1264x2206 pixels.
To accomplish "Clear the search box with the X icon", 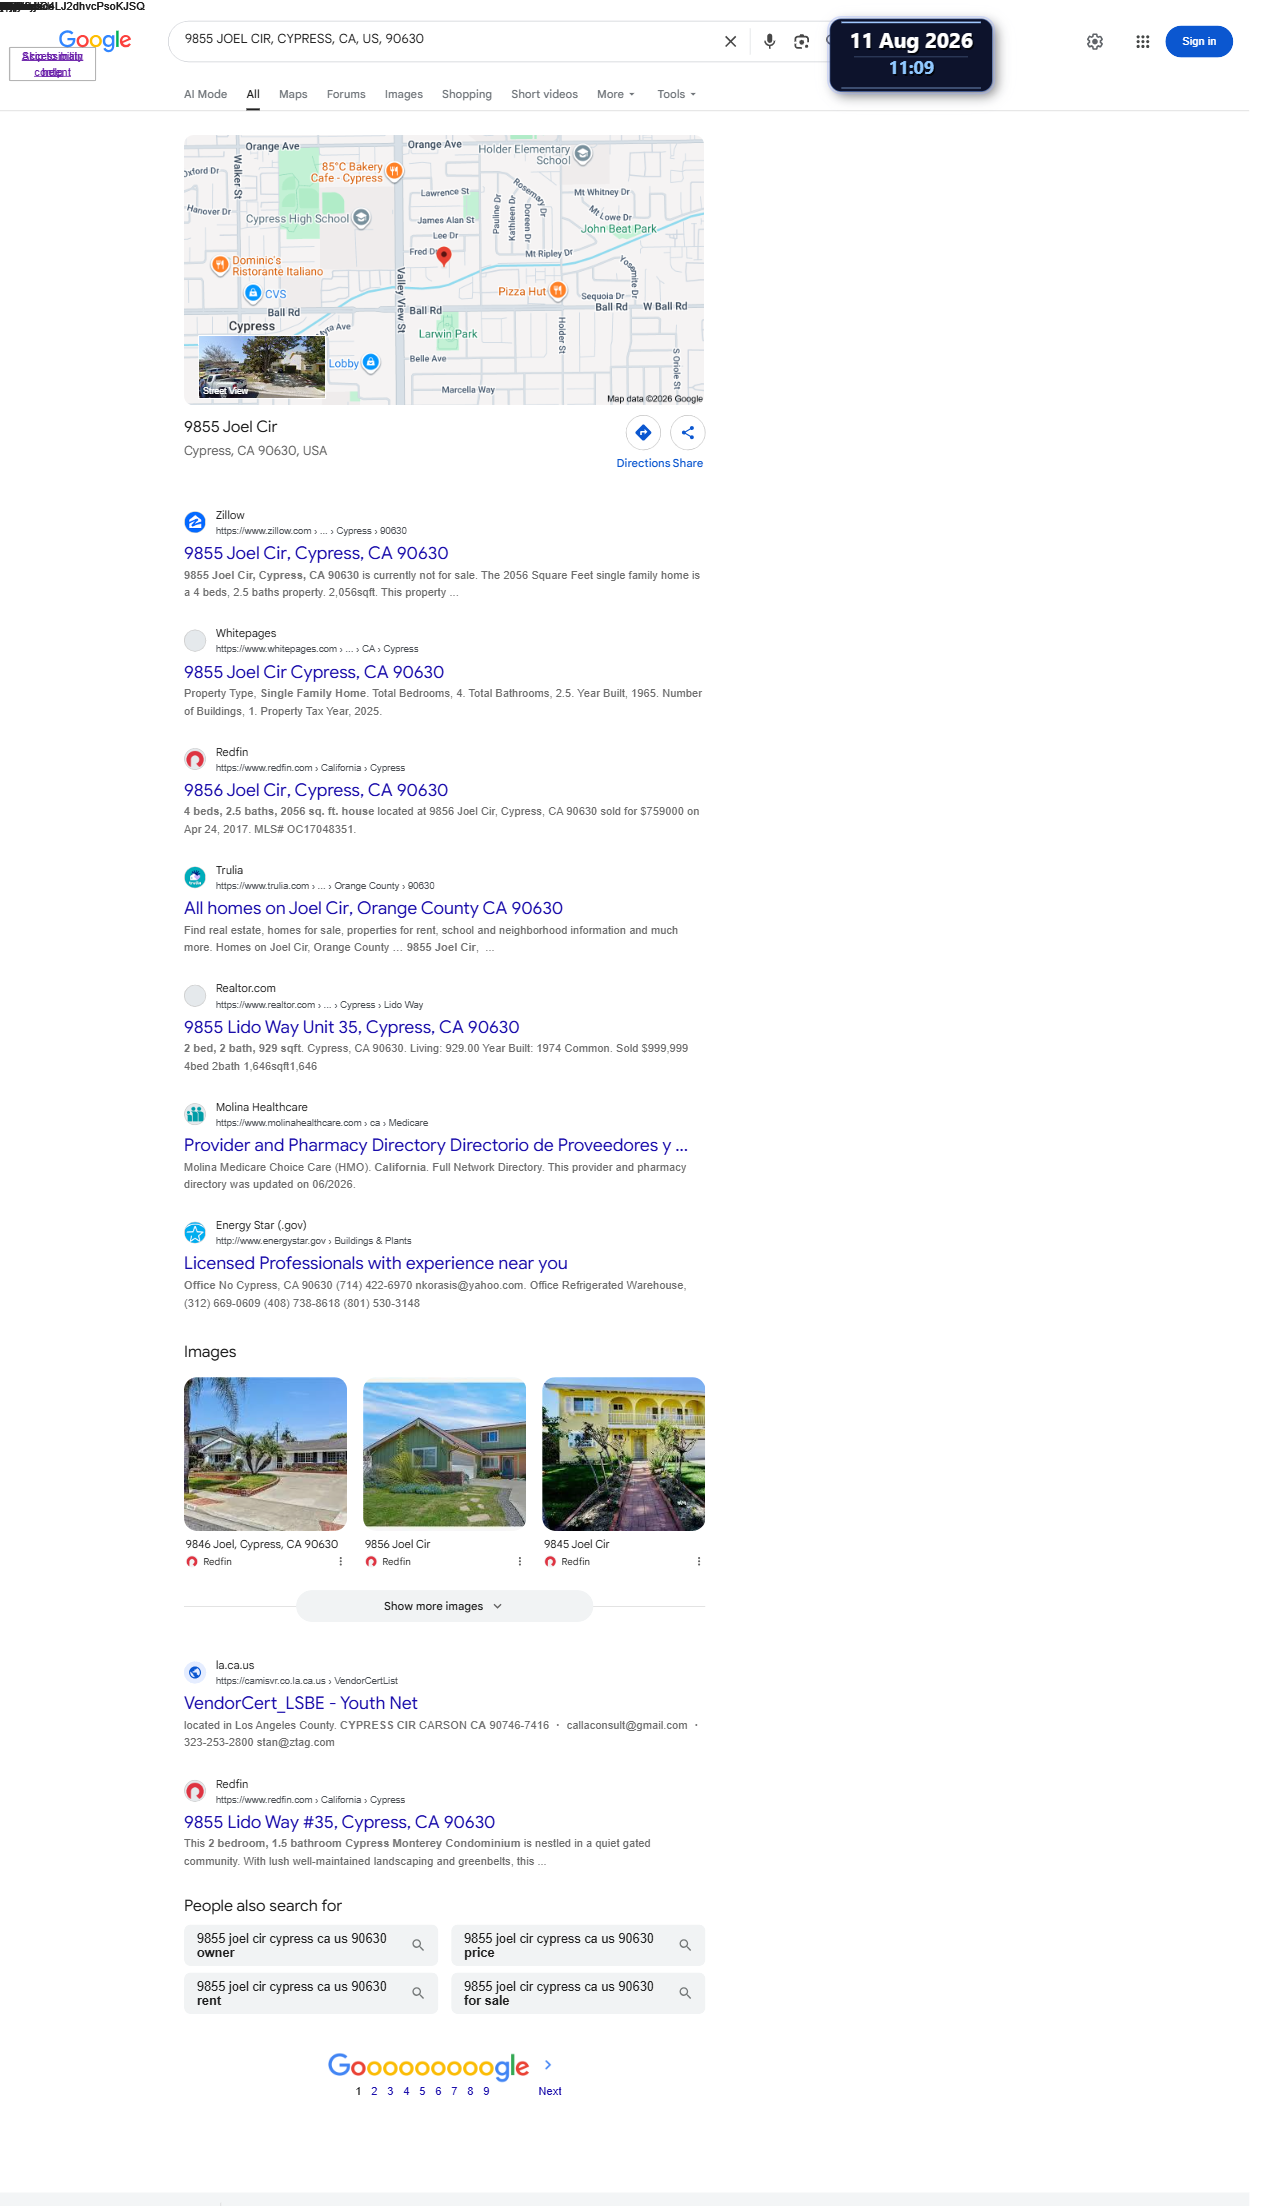I will point(730,41).
